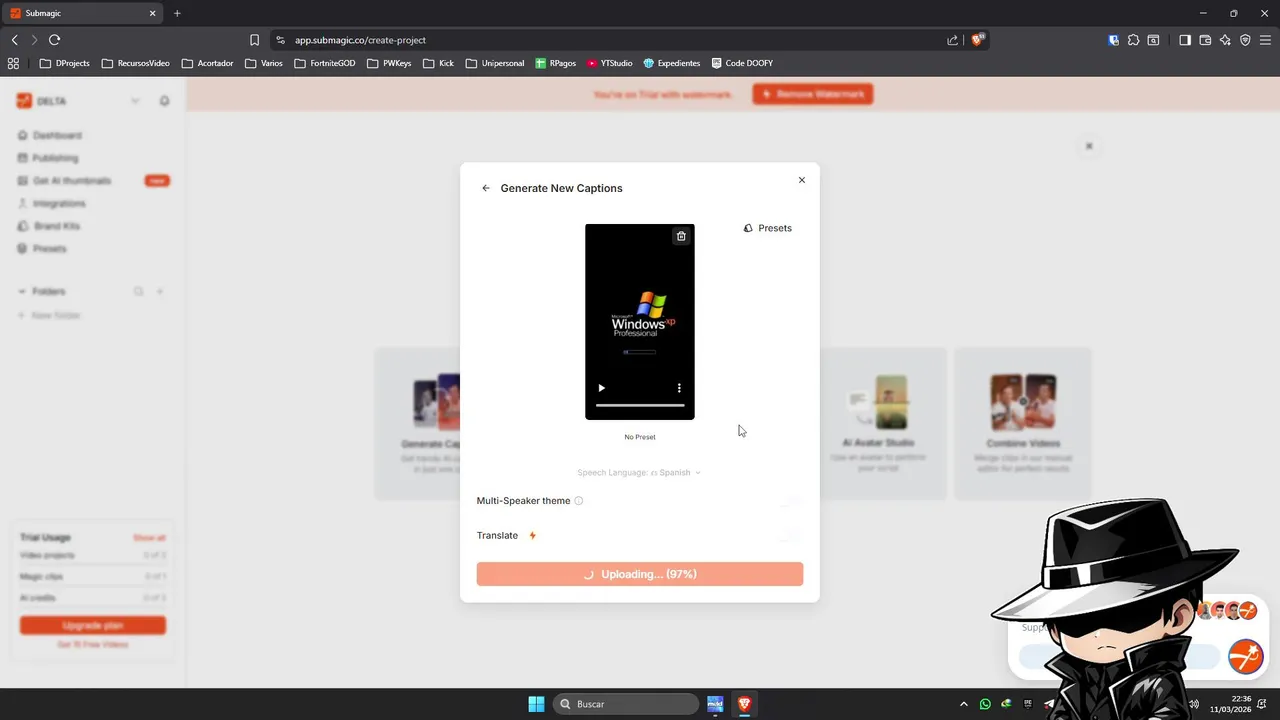The height and width of the screenshot is (720, 1280).
Task: Open the Speech Language Spanish dropdown
Action: coord(639,472)
